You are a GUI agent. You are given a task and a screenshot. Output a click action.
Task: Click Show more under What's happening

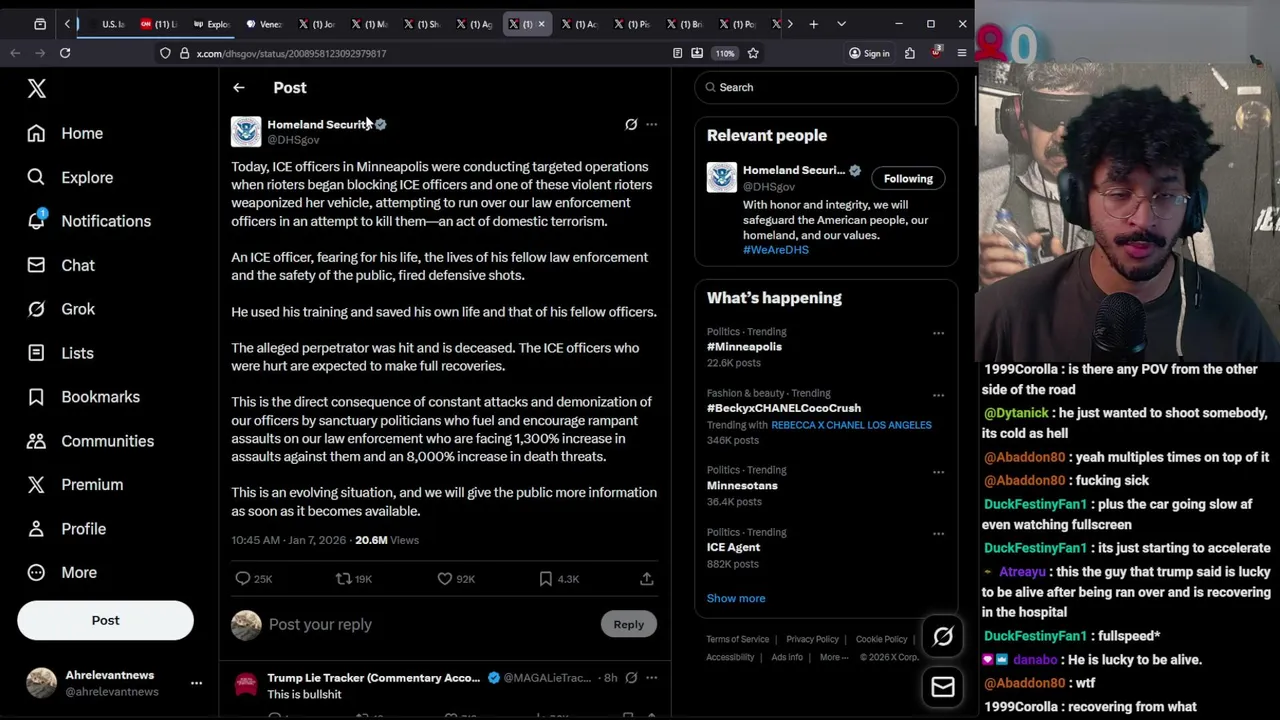[736, 598]
